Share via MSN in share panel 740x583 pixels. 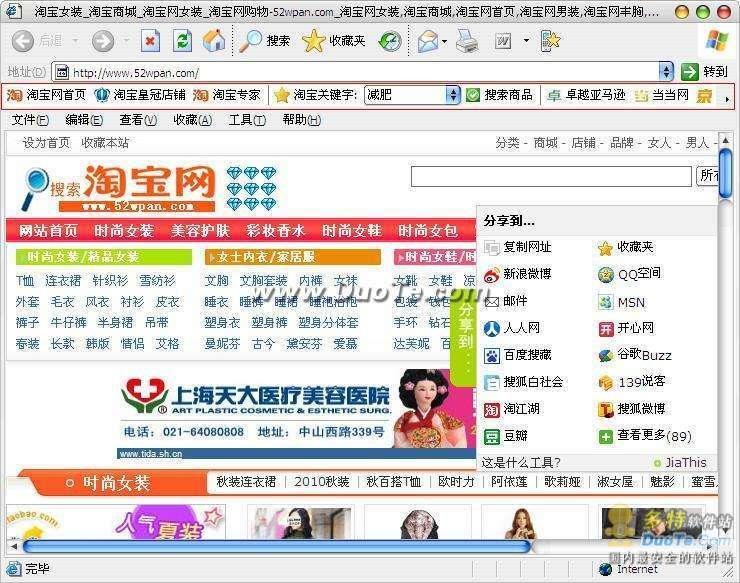(621, 302)
